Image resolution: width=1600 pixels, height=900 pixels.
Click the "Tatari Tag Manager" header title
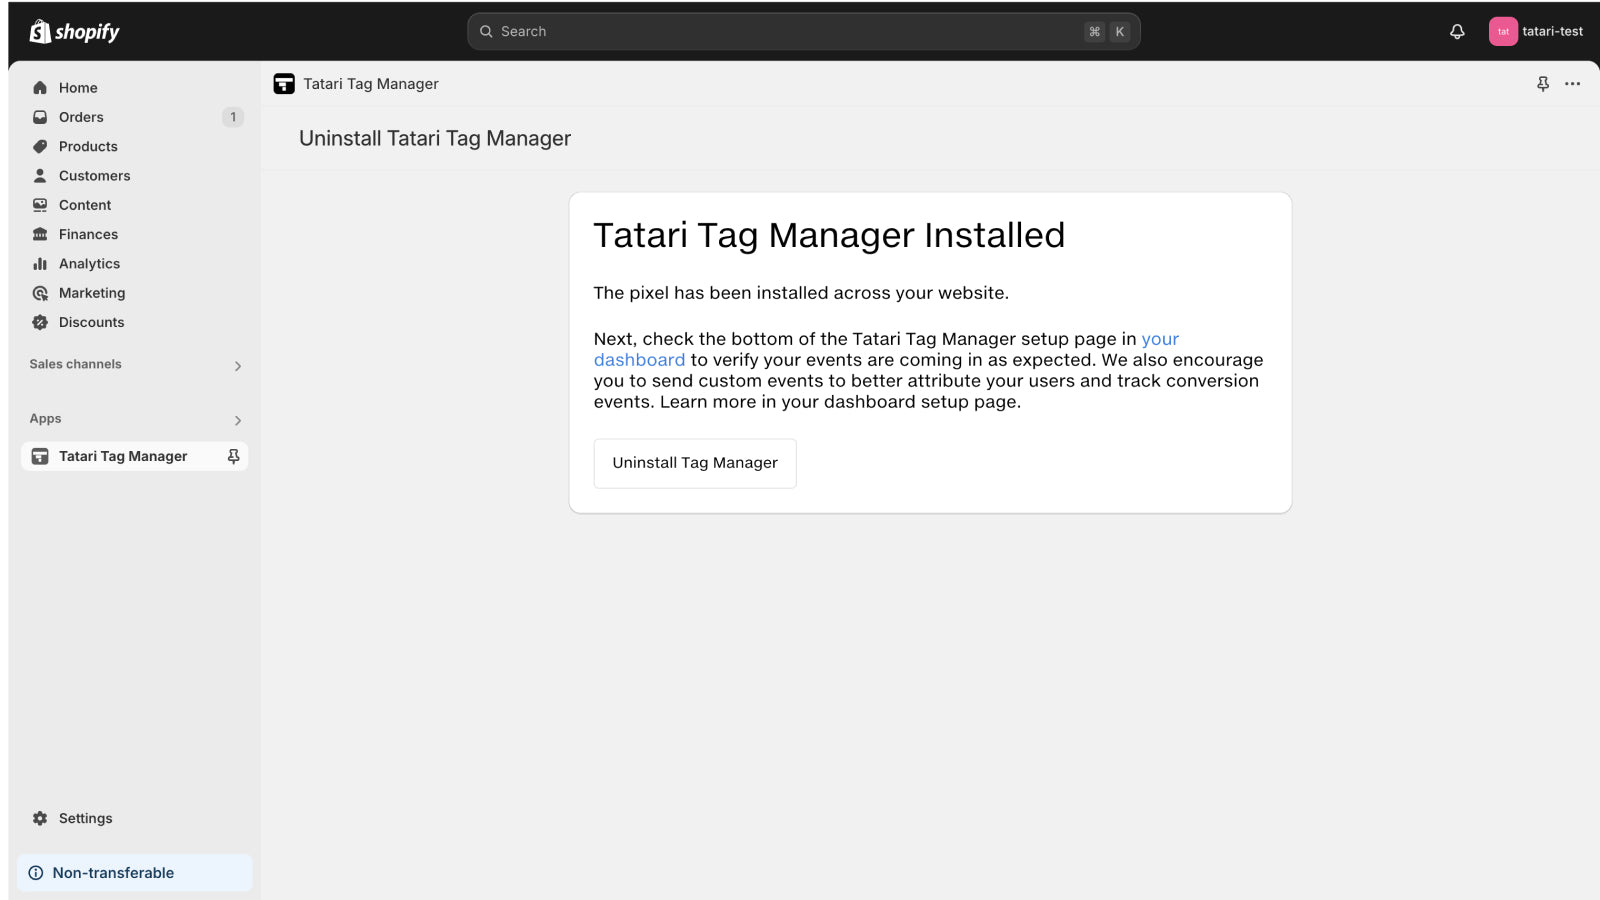371,84
